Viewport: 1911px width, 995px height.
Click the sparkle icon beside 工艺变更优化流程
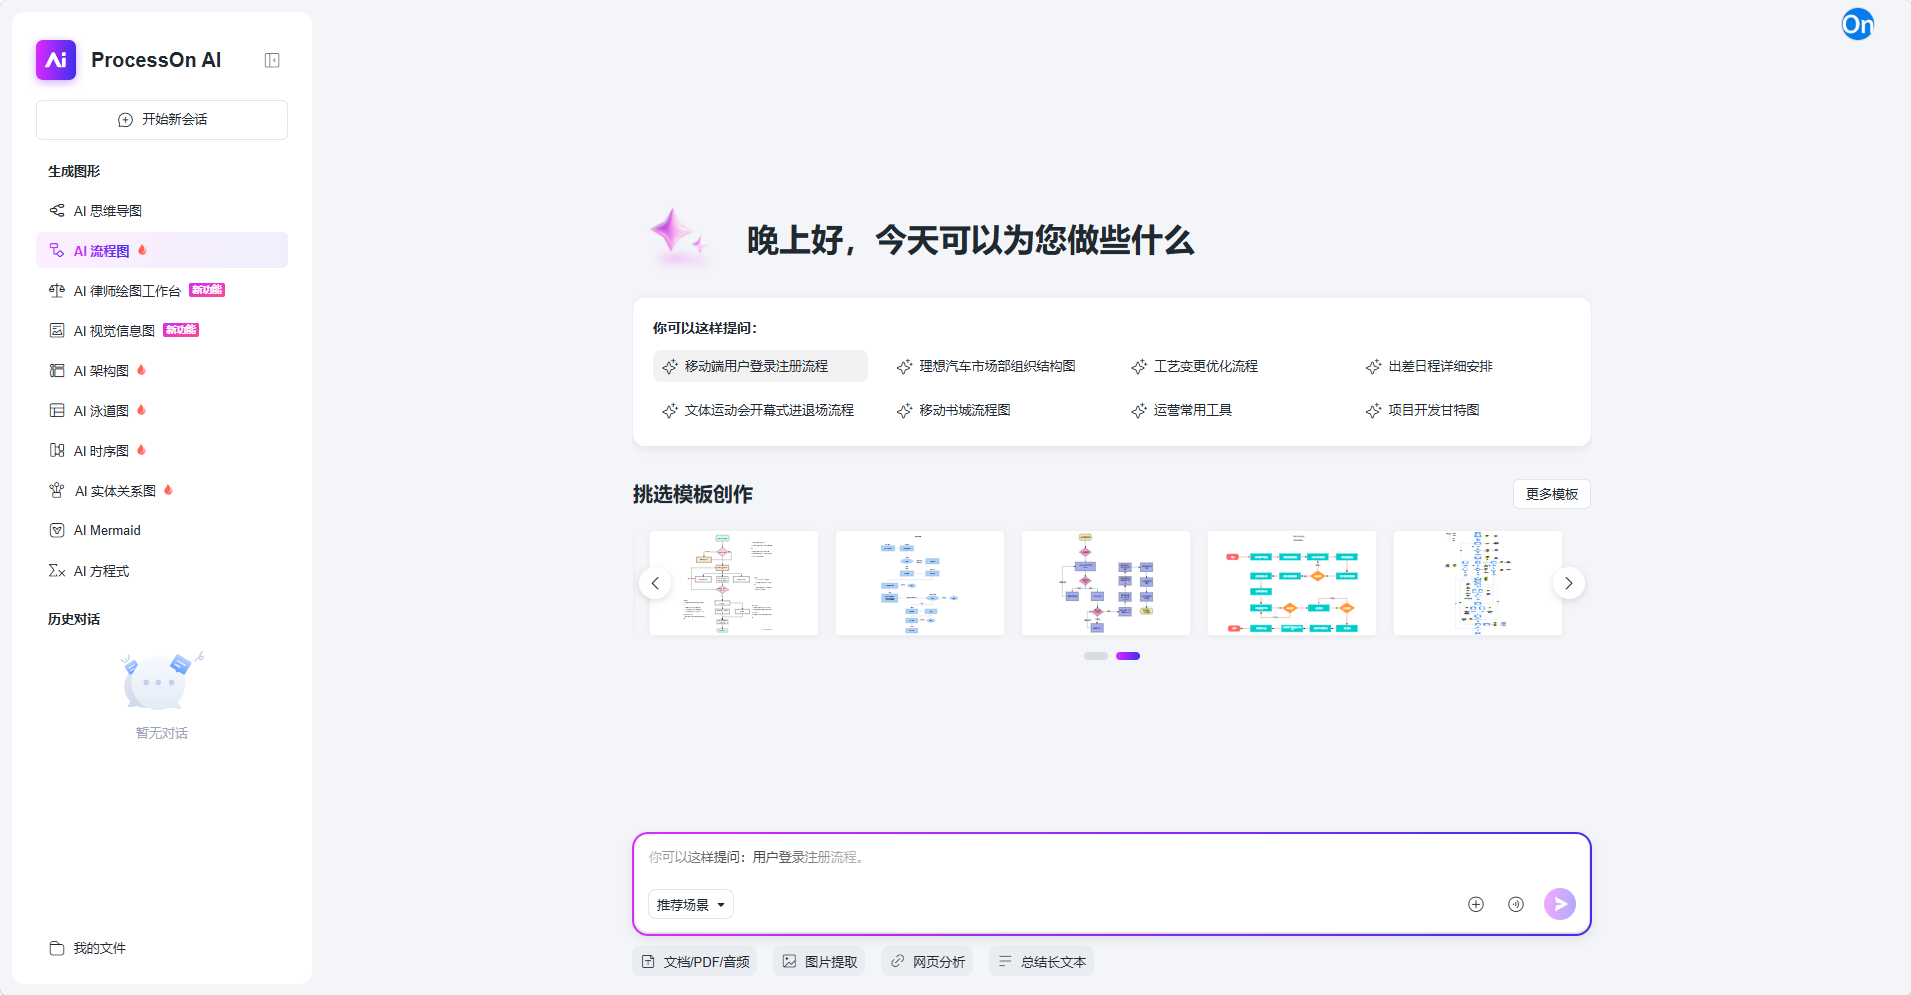[1139, 367]
